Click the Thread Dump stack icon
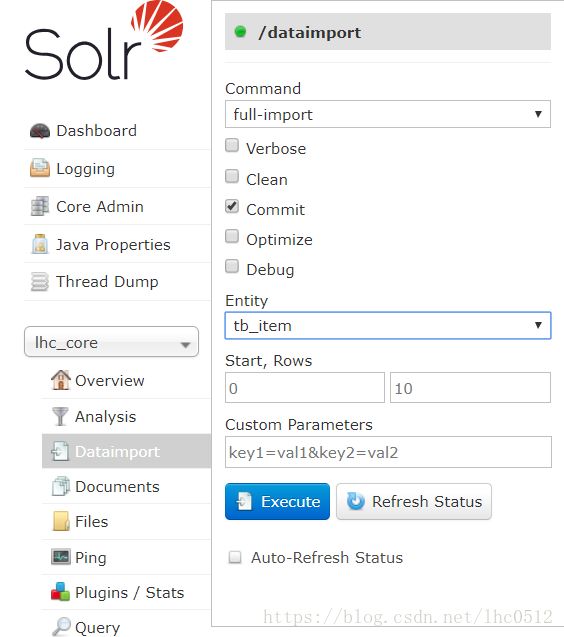 click(x=39, y=282)
